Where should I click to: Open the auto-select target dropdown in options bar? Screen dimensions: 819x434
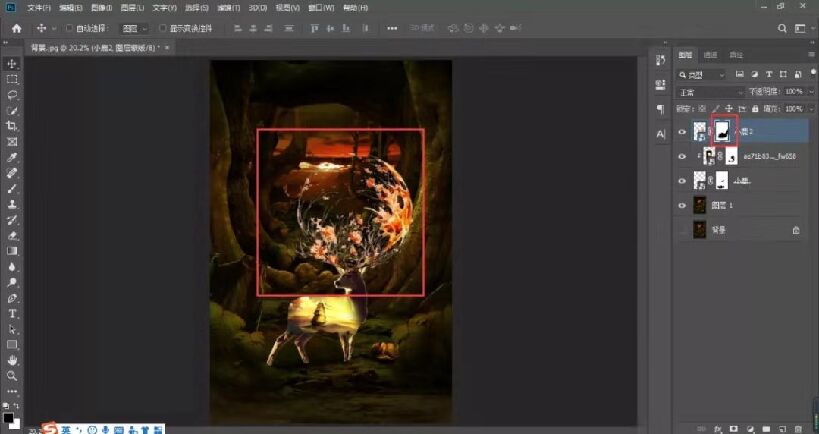(x=135, y=29)
